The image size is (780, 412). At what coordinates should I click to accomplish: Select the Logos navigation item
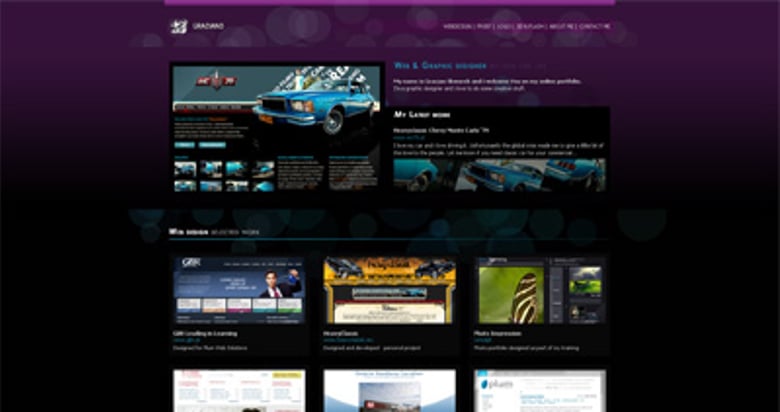tap(504, 26)
